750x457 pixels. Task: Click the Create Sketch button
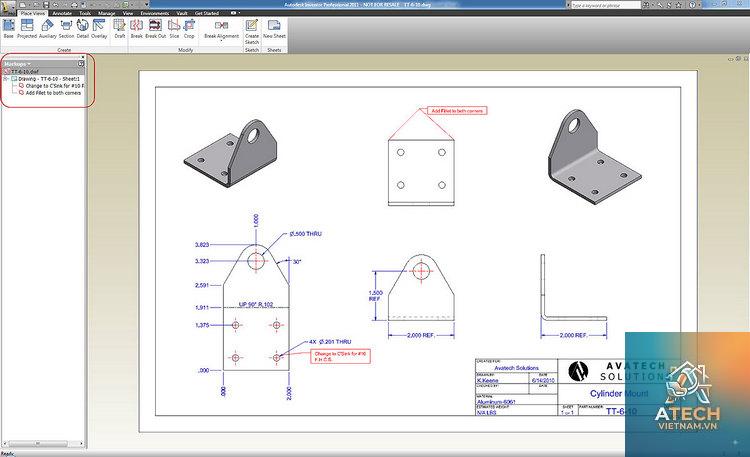252,32
